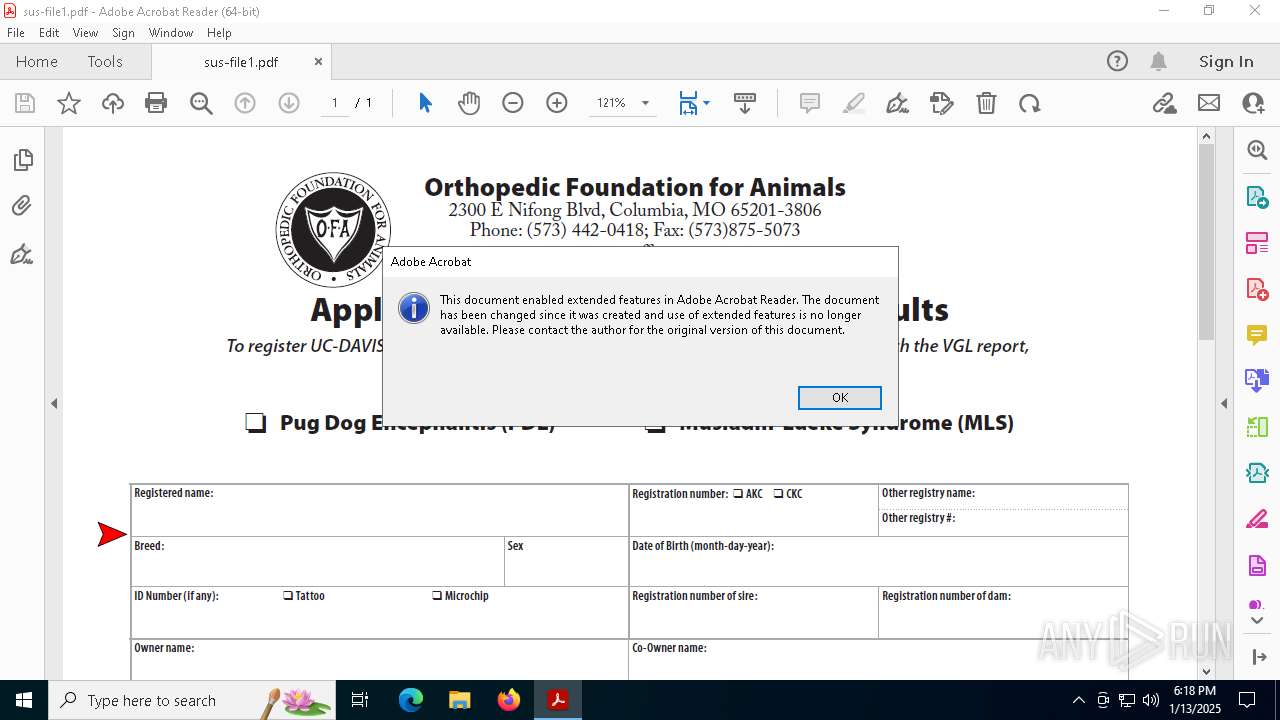
Task: Send file by email
Action: pos(1209,103)
